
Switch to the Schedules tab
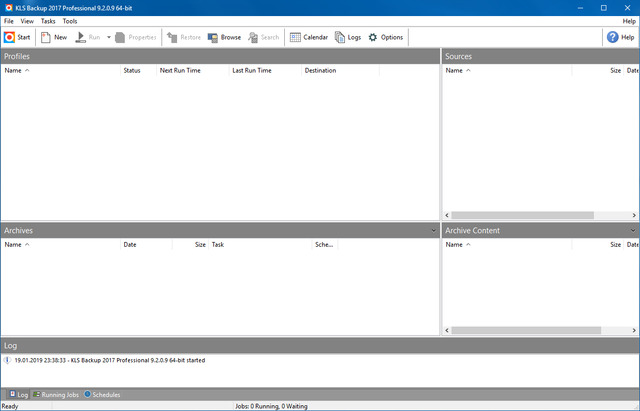point(102,395)
